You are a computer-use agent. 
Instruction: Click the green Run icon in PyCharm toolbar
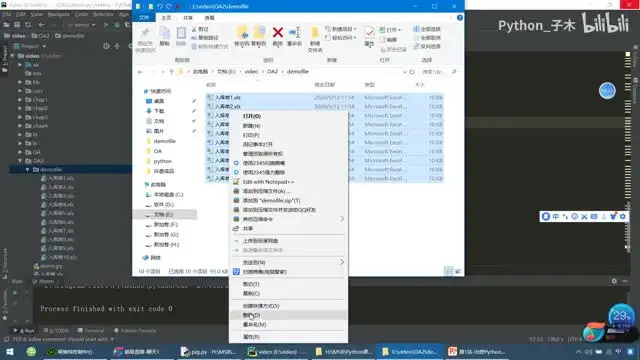coord(106,25)
